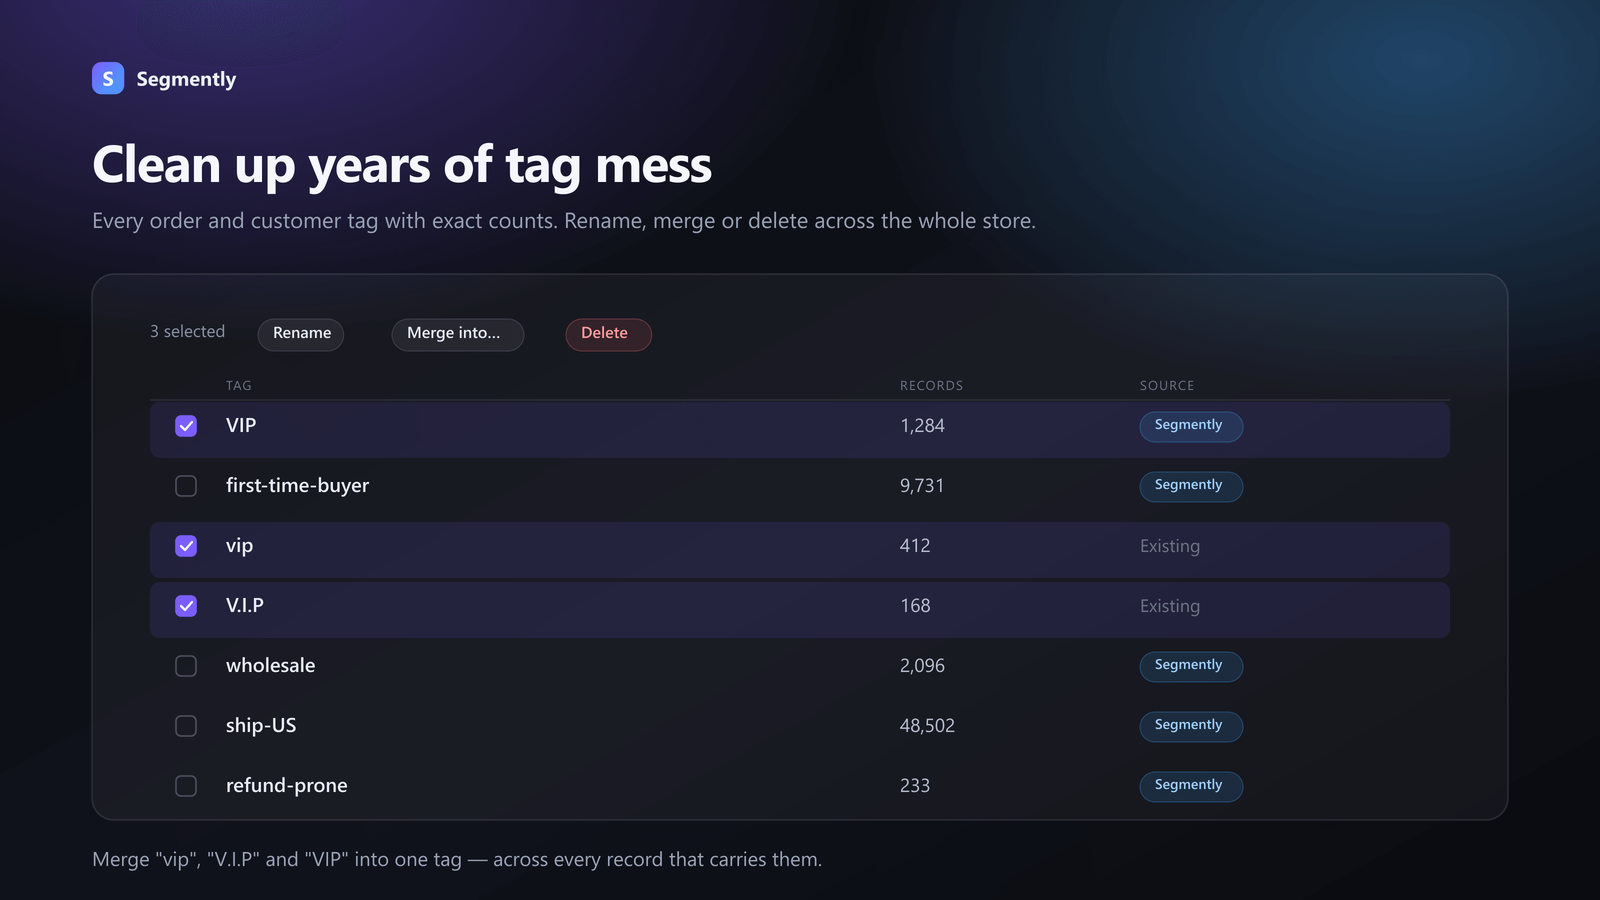Click the Segmently logo icon
Image resolution: width=1600 pixels, height=900 pixels.
(x=108, y=78)
